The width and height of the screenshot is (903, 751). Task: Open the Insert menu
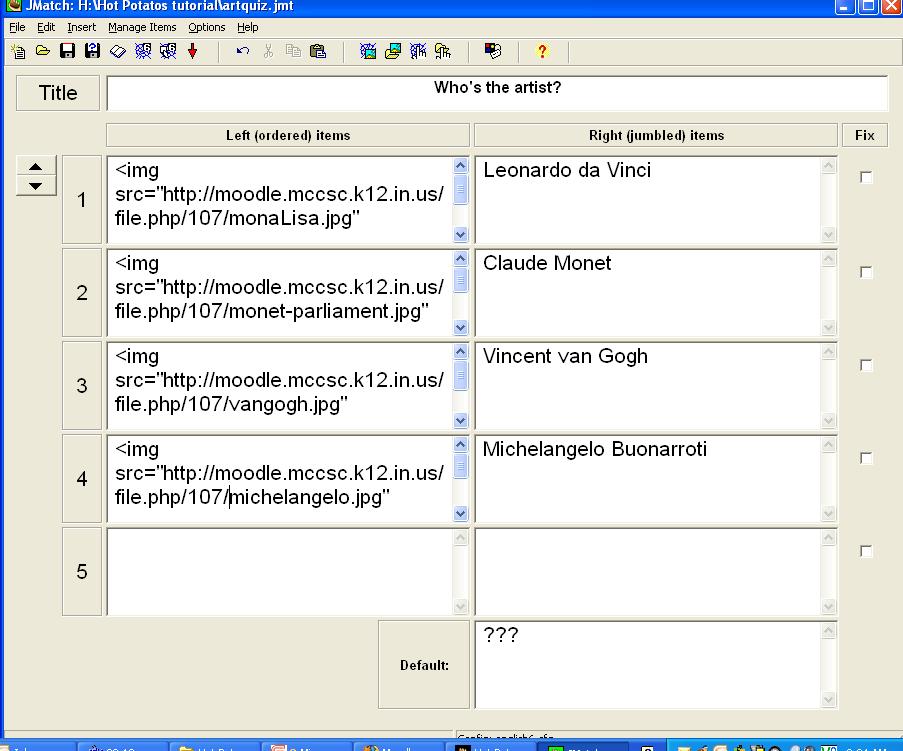coord(81,27)
